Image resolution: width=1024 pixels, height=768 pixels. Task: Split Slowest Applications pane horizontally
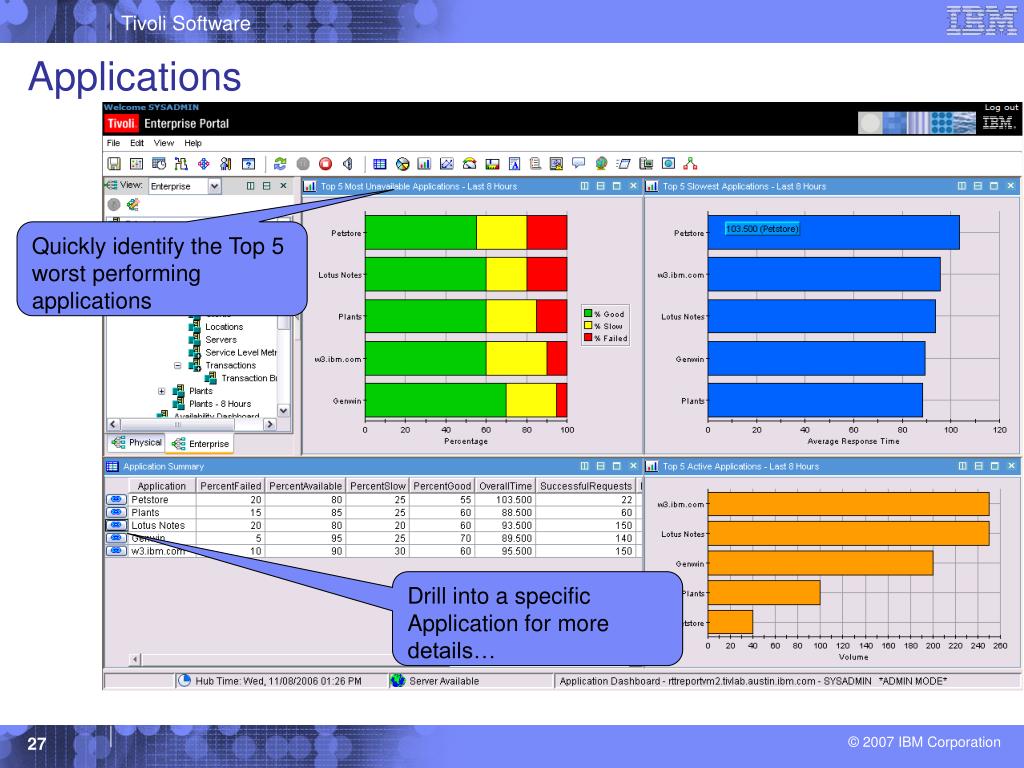point(978,186)
